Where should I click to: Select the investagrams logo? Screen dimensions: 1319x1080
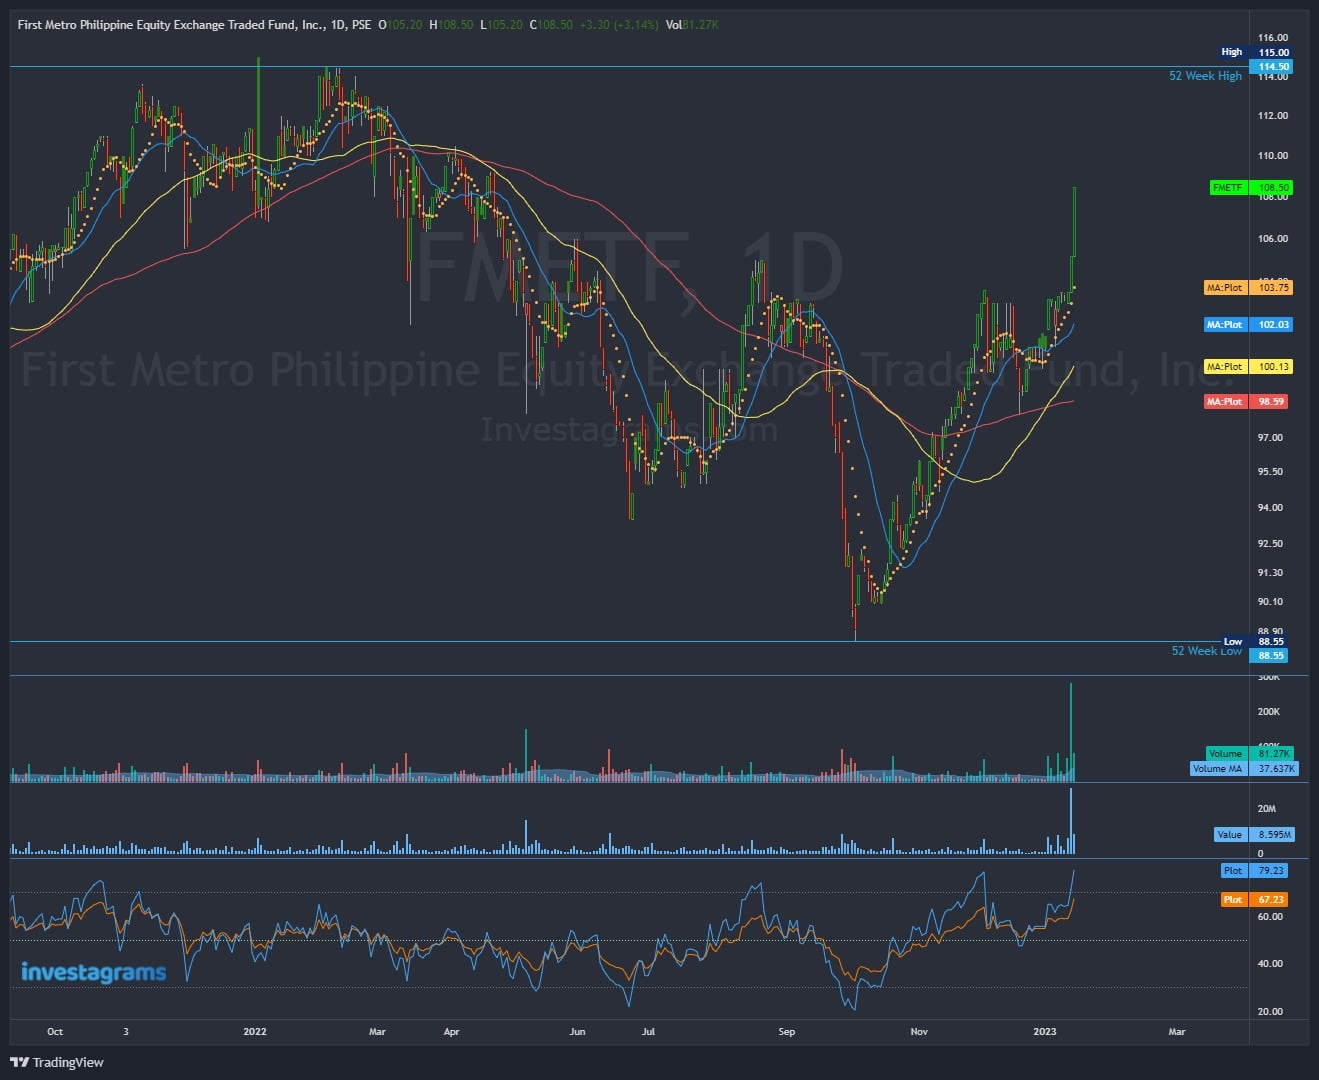93,972
